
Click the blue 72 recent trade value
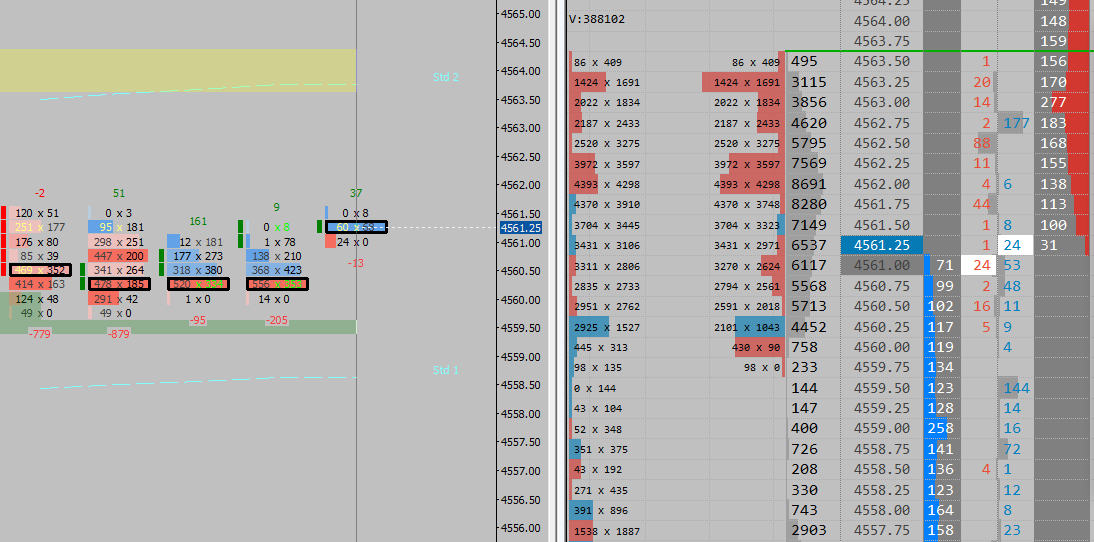pos(1013,449)
